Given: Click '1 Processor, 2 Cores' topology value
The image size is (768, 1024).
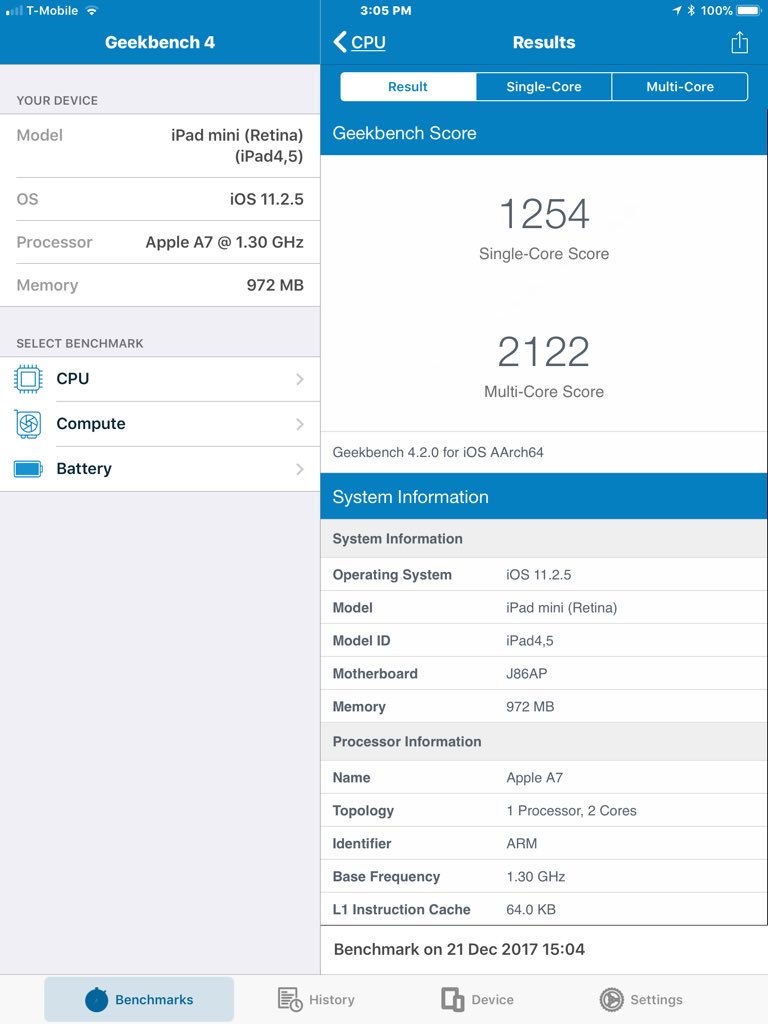Looking at the screenshot, I should pyautogui.click(x=571, y=810).
